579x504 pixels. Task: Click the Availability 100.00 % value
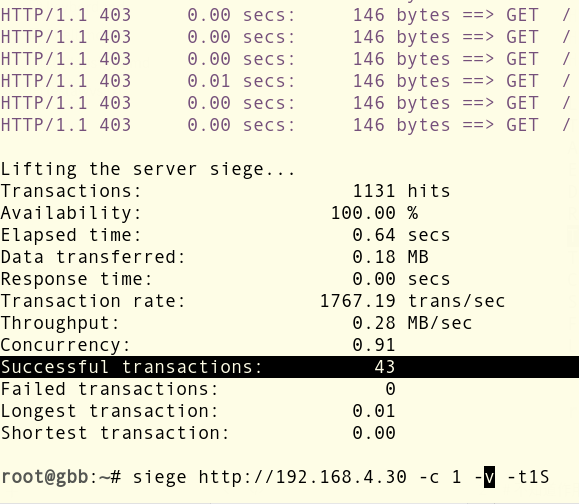pyautogui.click(x=374, y=213)
